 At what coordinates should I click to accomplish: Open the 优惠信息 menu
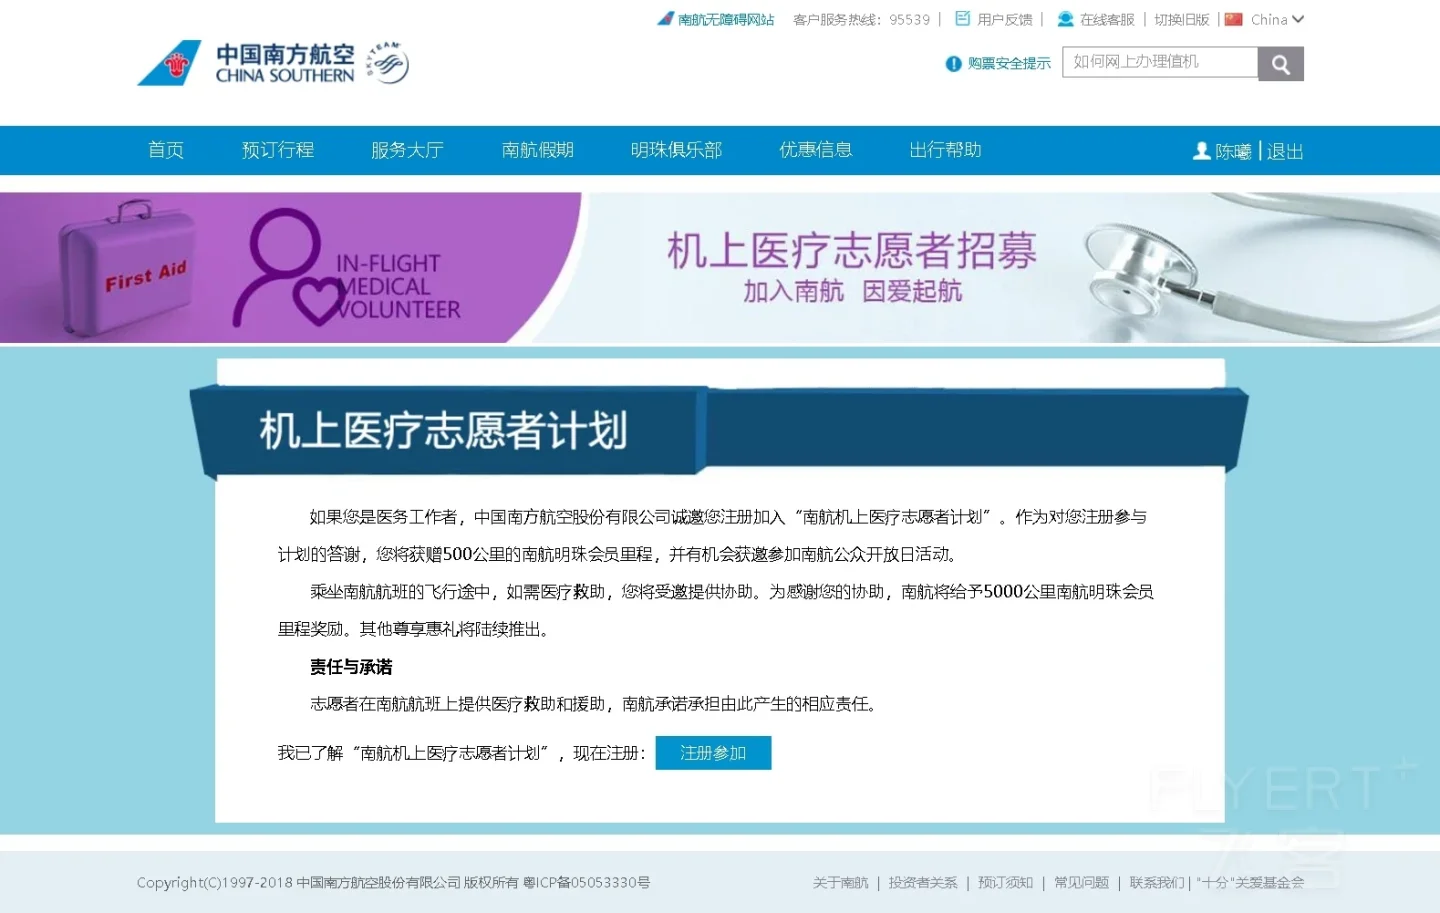click(x=816, y=150)
